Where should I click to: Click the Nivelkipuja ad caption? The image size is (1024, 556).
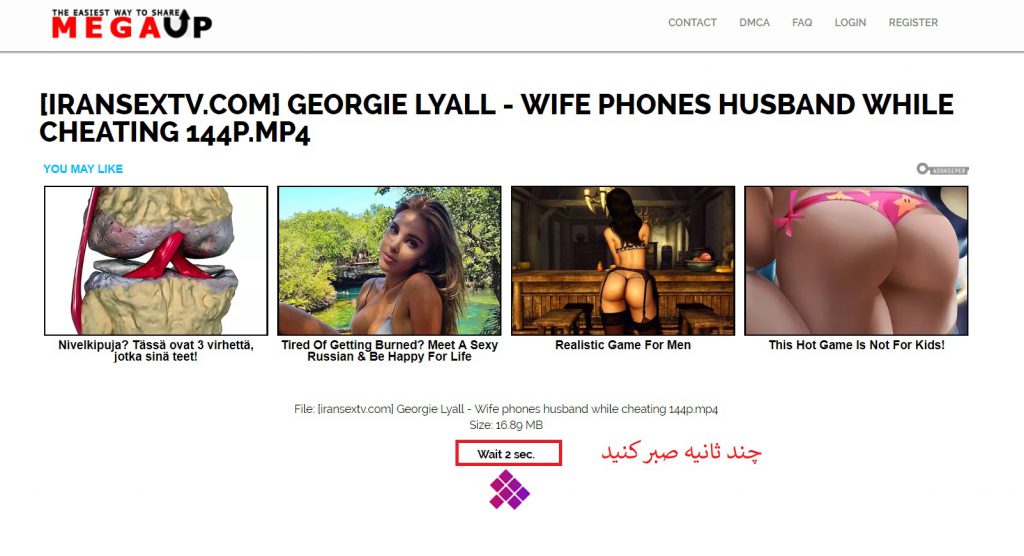click(156, 350)
